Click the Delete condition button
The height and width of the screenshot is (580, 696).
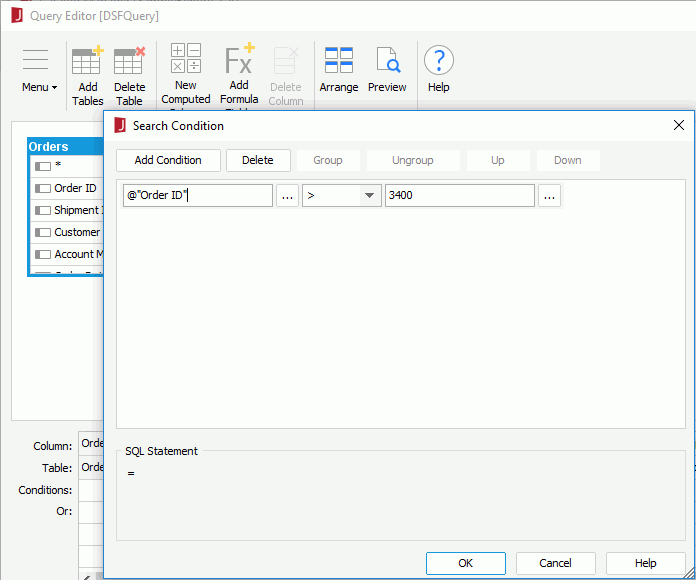(258, 160)
